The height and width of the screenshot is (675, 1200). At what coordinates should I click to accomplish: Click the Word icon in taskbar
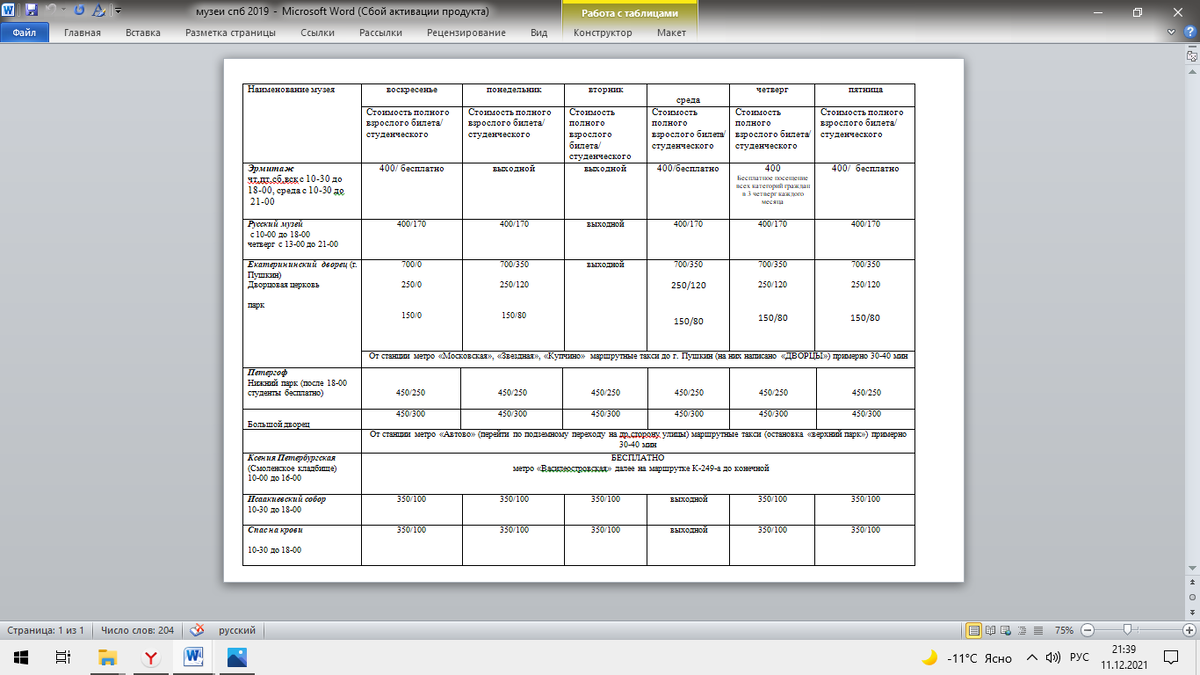tap(194, 657)
